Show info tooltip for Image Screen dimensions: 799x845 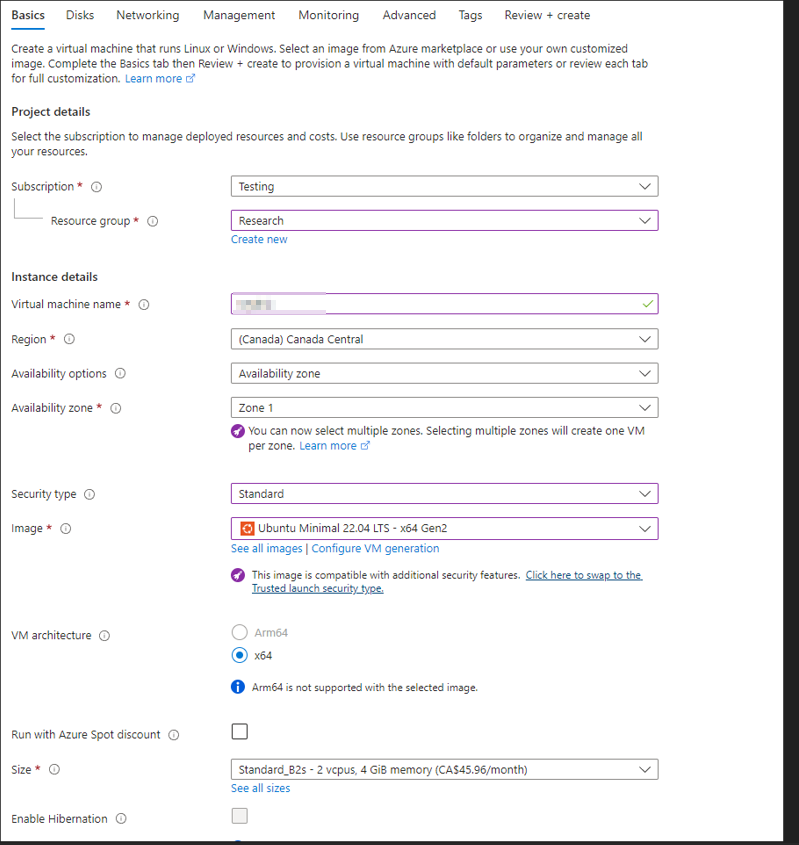66,529
